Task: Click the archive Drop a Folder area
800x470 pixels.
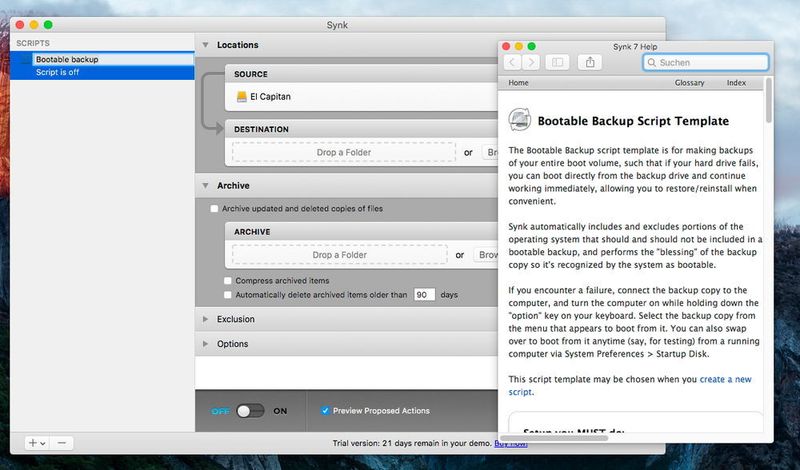Action: coord(340,255)
